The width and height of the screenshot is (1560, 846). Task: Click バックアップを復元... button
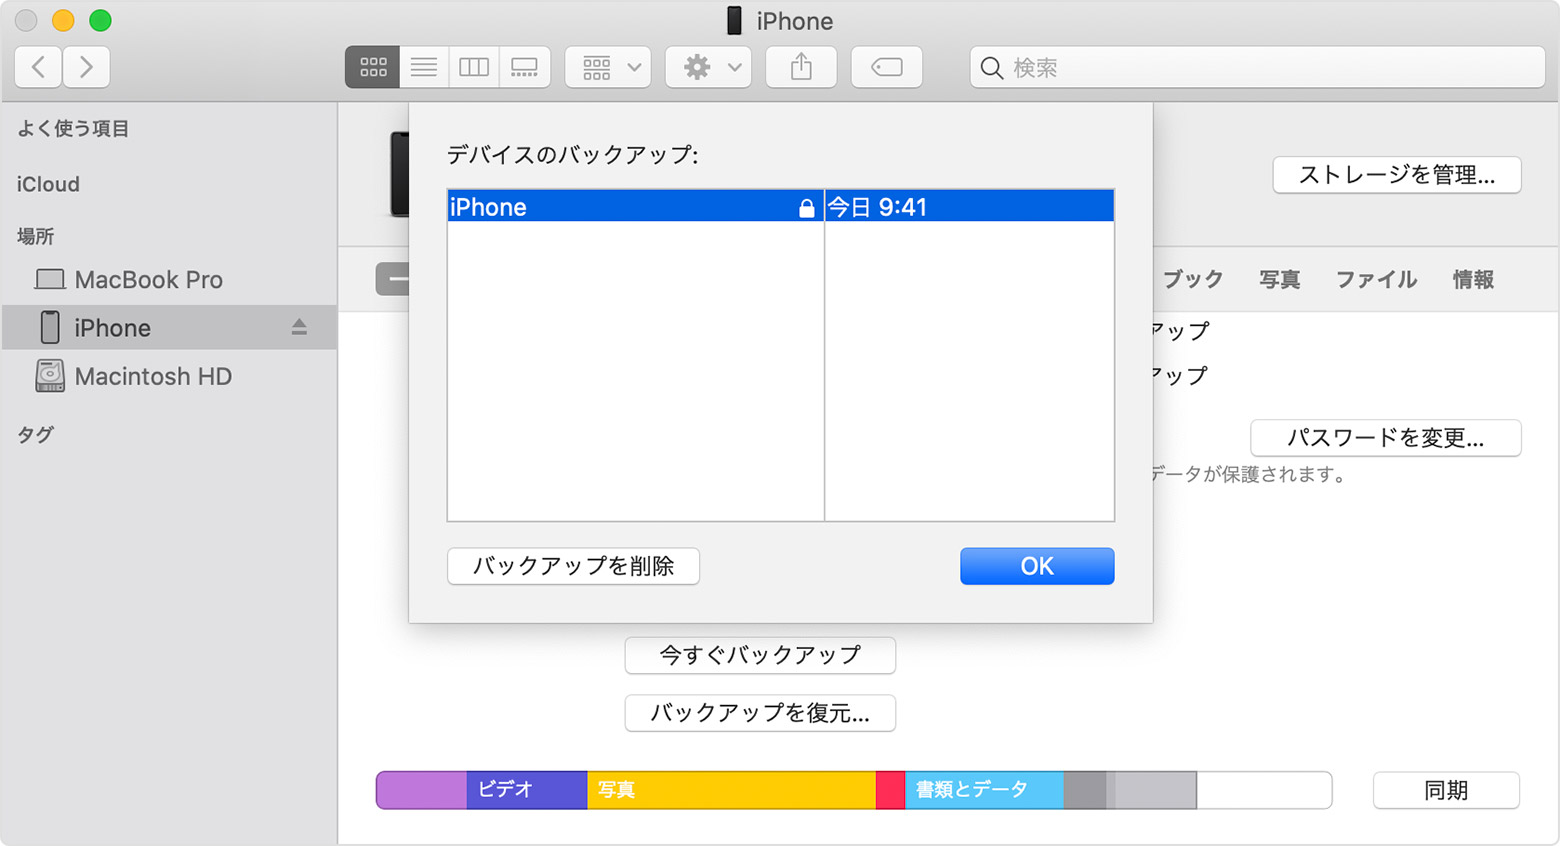(760, 713)
